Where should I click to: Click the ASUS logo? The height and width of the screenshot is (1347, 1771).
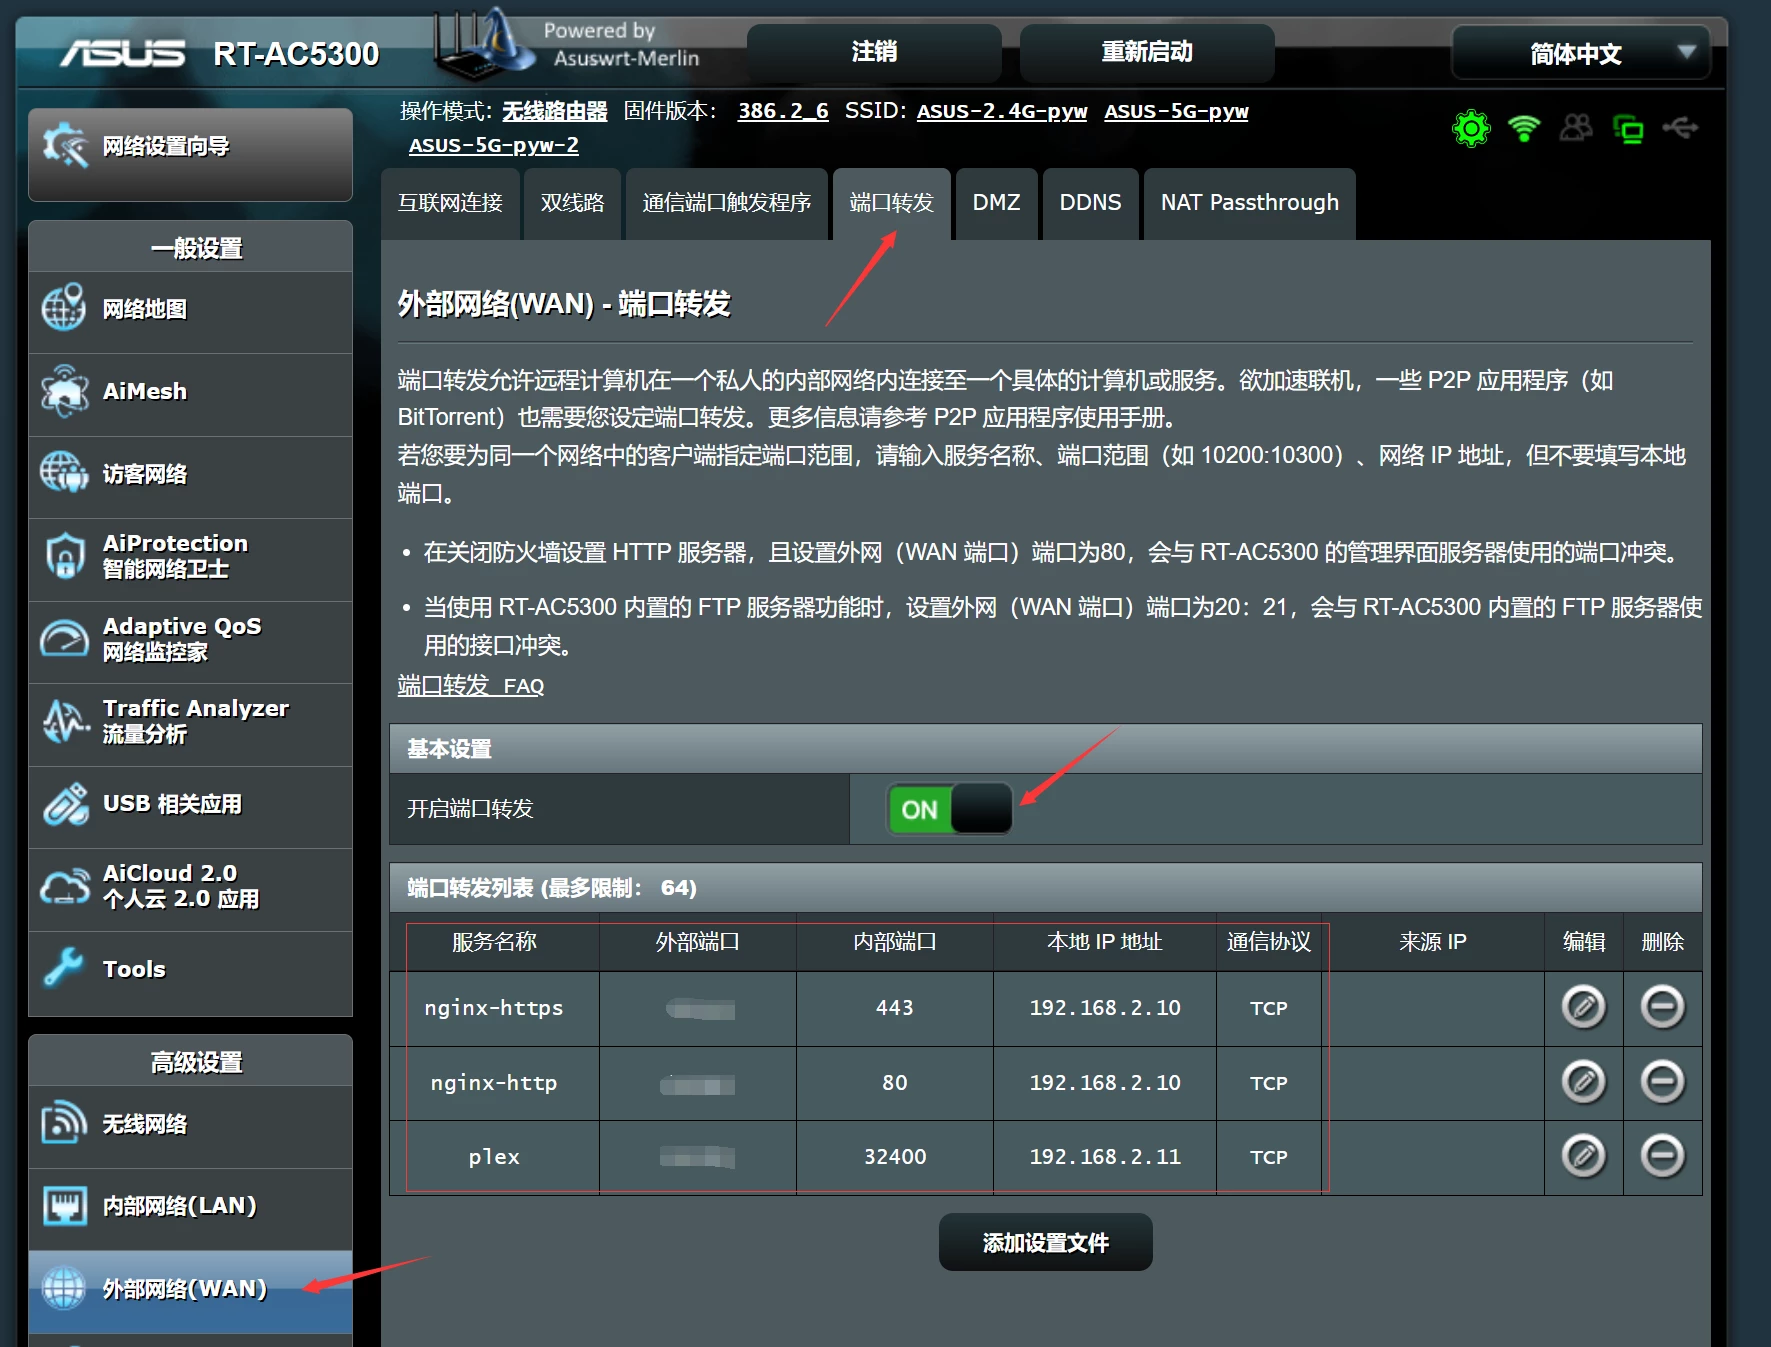[x=123, y=53]
